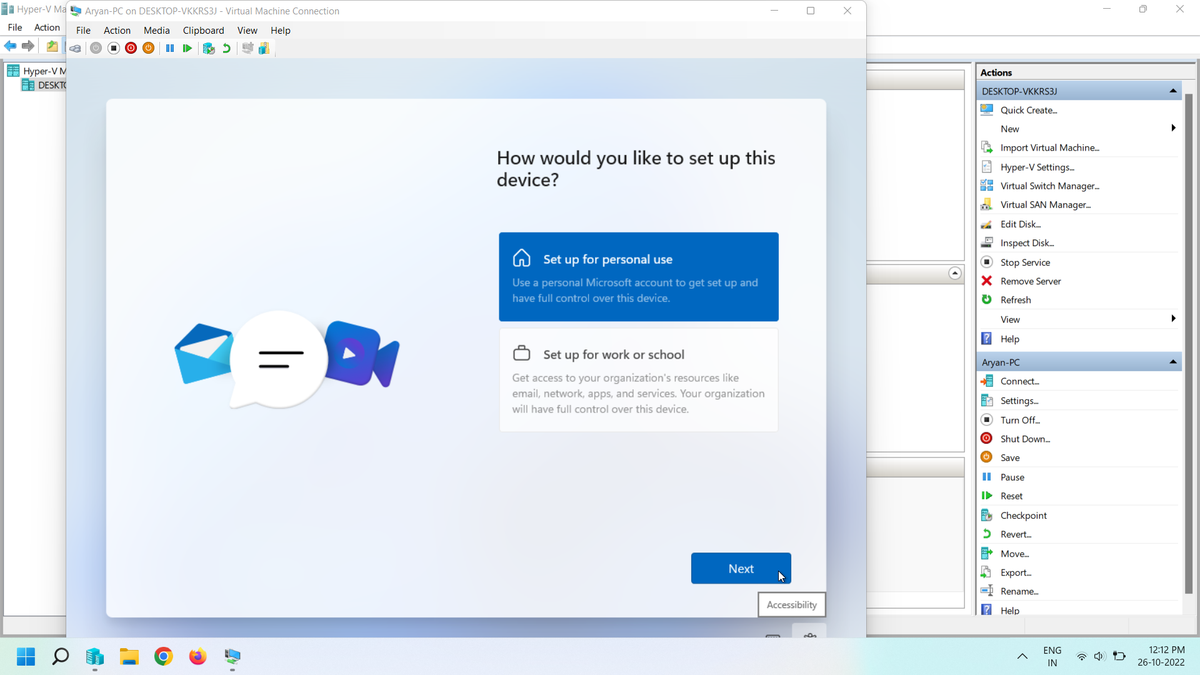The image size is (1200, 675).
Task: Open taskbar Search
Action: click(x=60, y=657)
